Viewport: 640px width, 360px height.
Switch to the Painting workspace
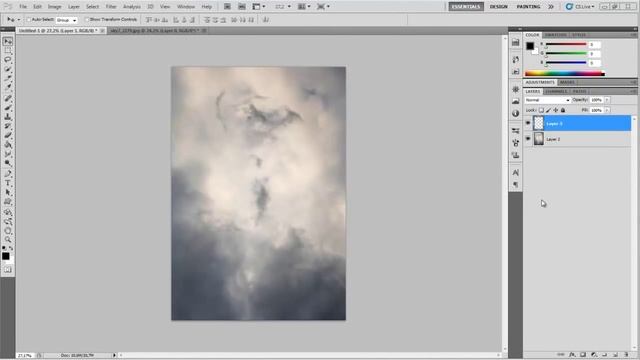point(528,7)
